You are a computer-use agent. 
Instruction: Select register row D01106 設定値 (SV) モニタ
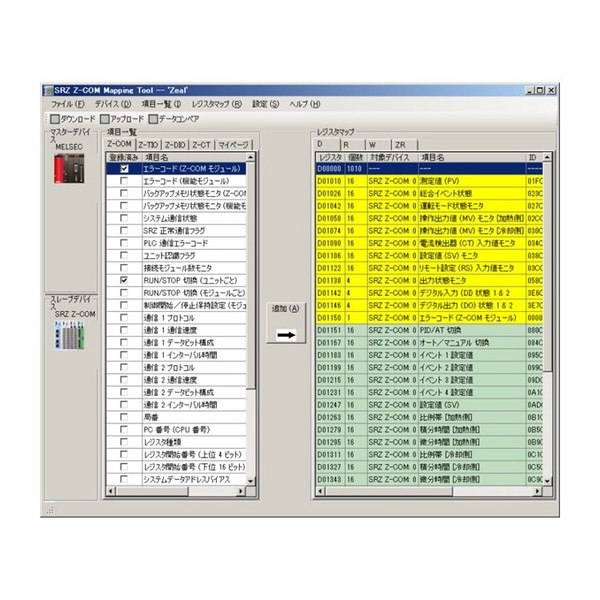[429, 256]
